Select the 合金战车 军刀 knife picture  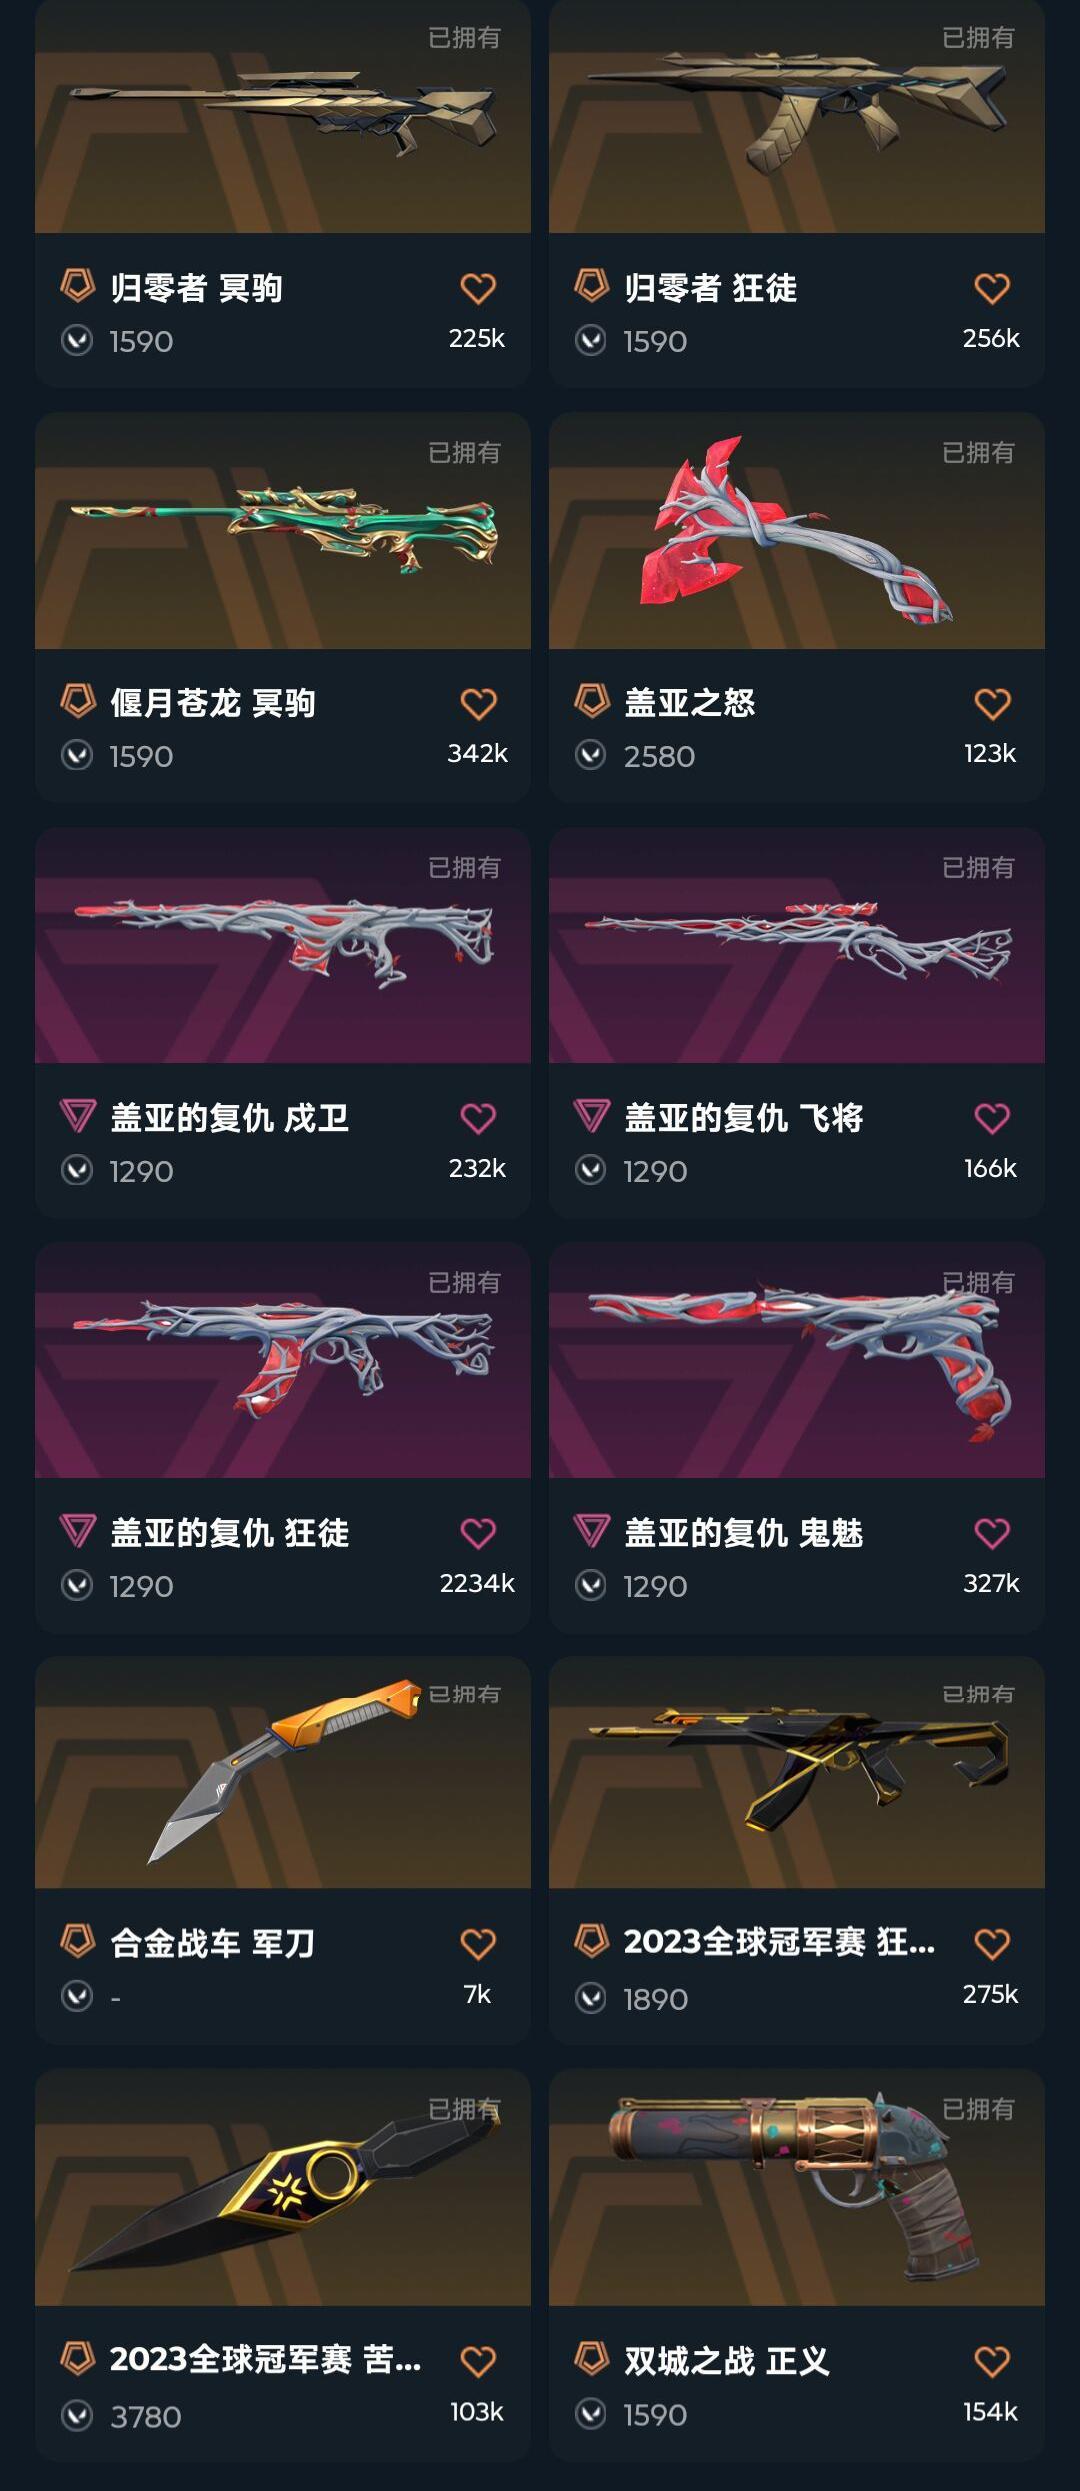click(x=283, y=1772)
